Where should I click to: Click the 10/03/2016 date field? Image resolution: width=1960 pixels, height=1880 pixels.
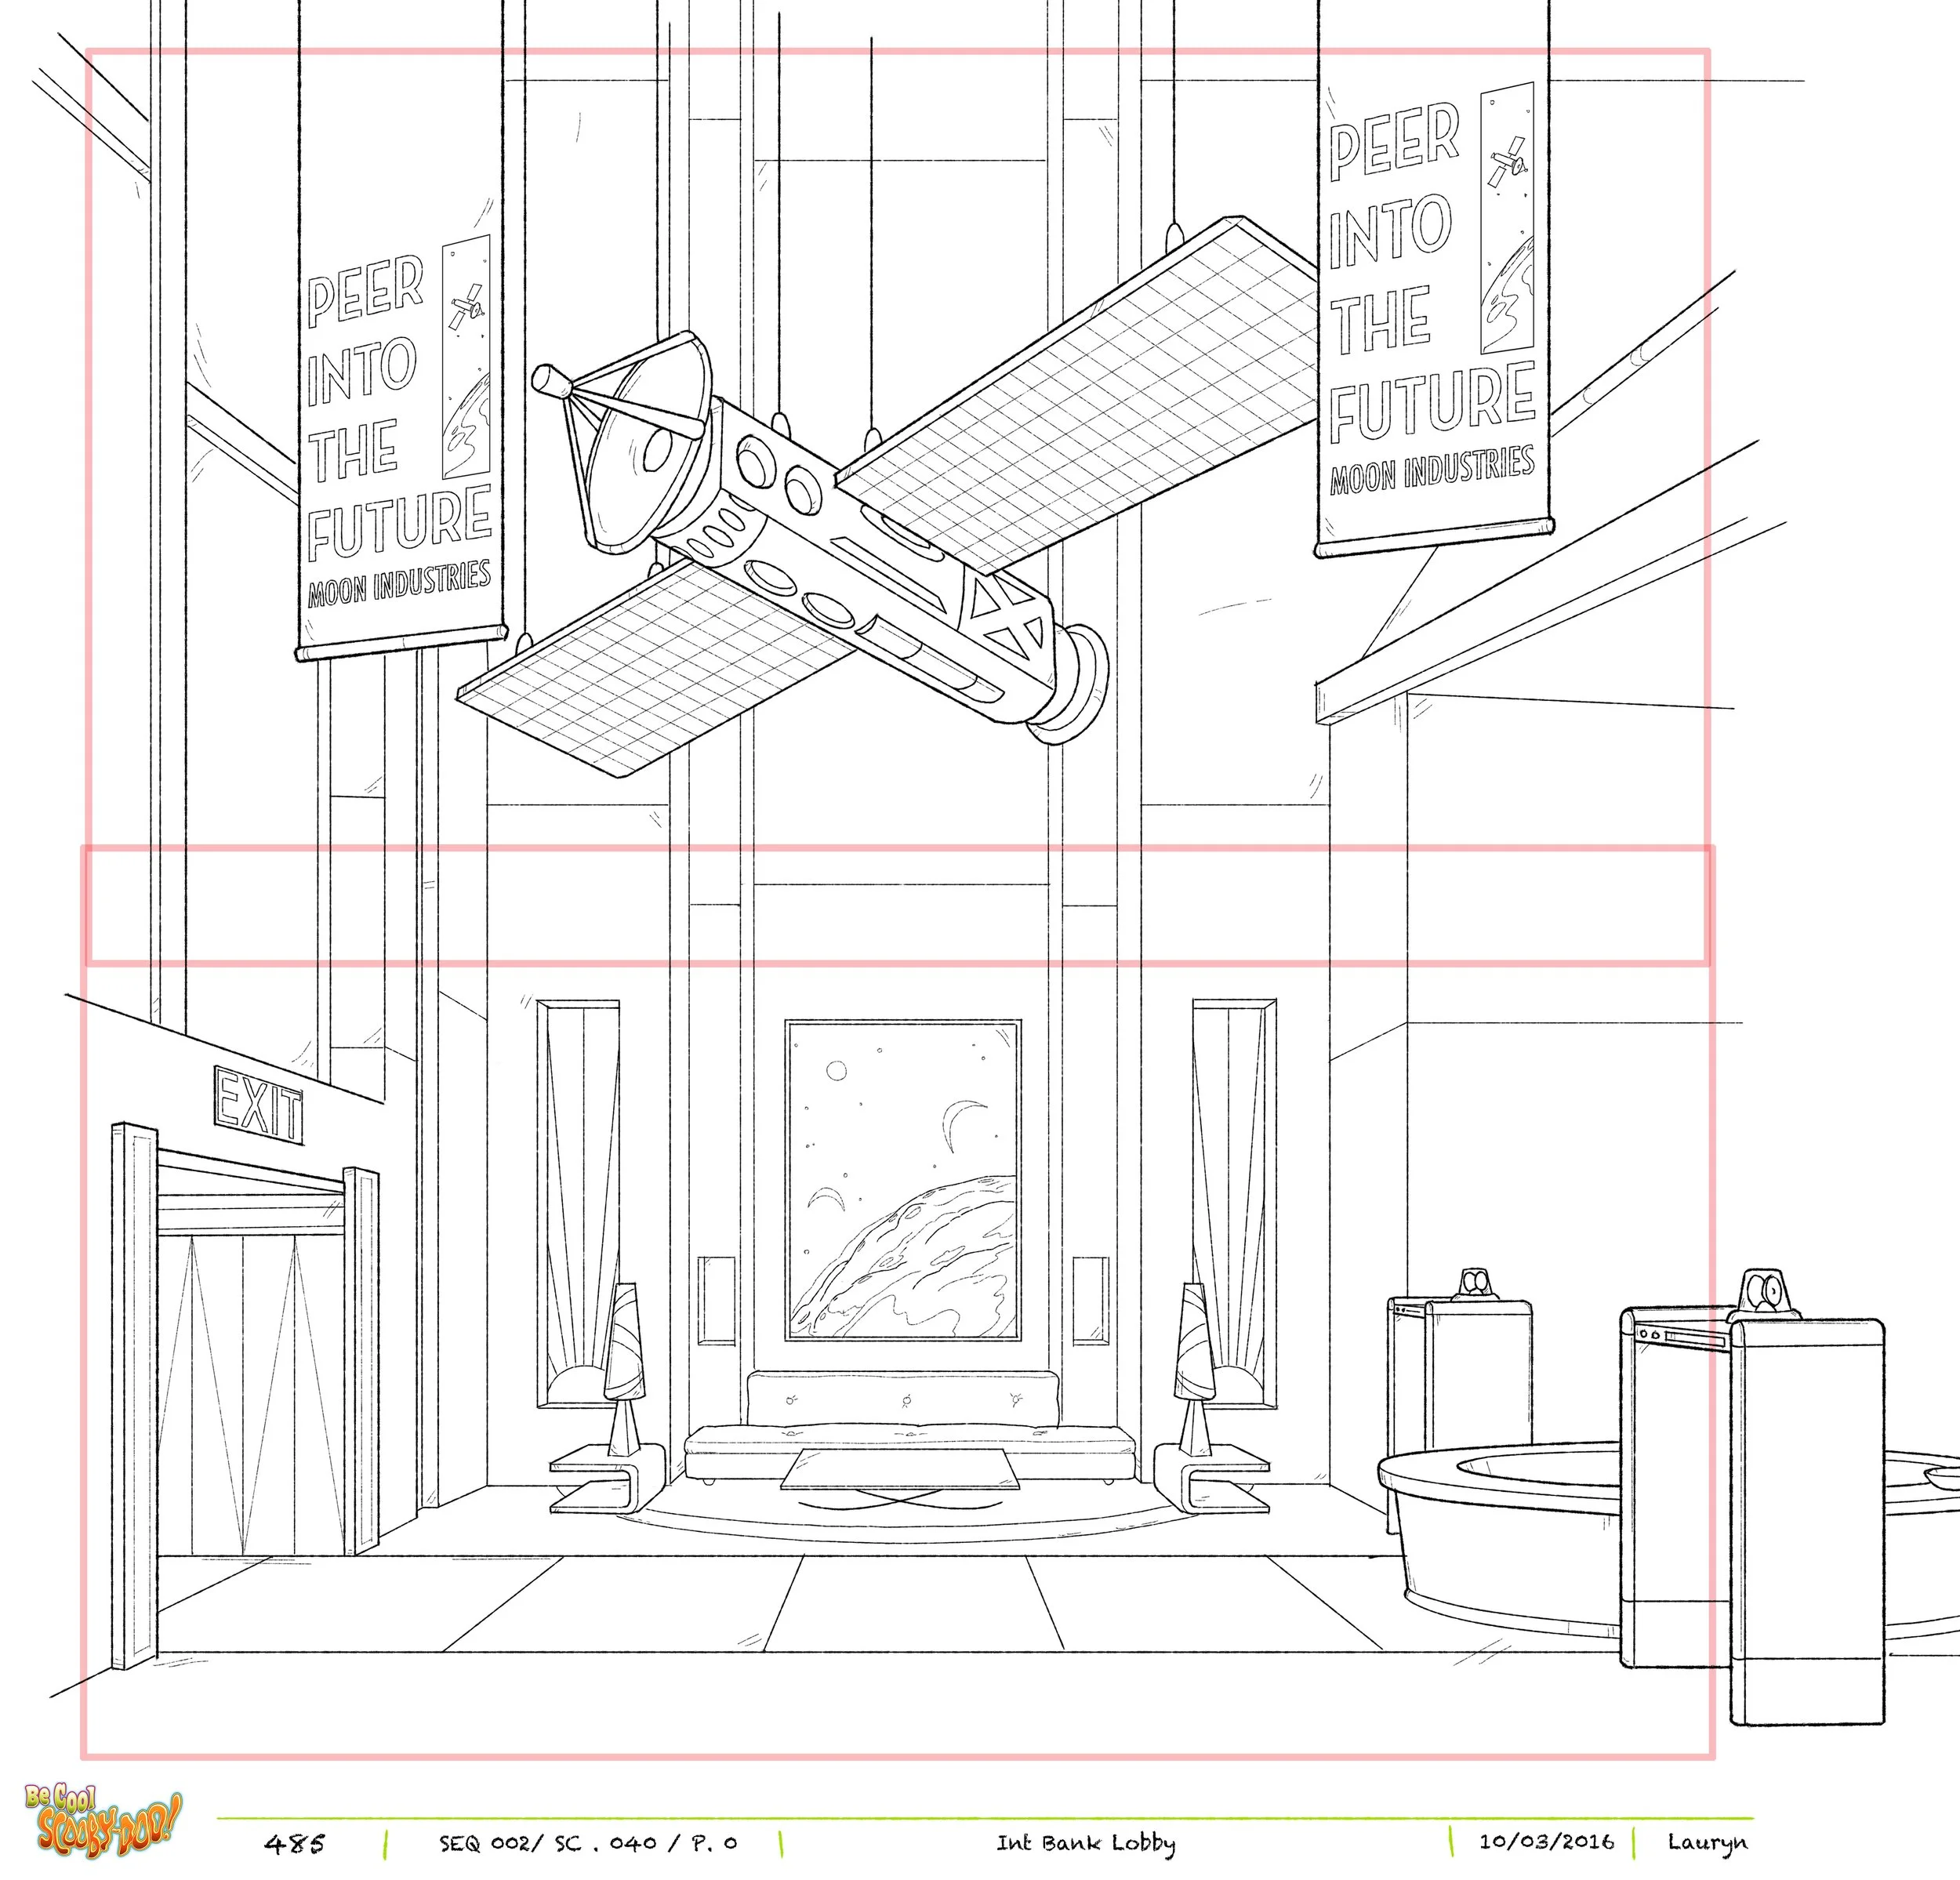1546,1842
